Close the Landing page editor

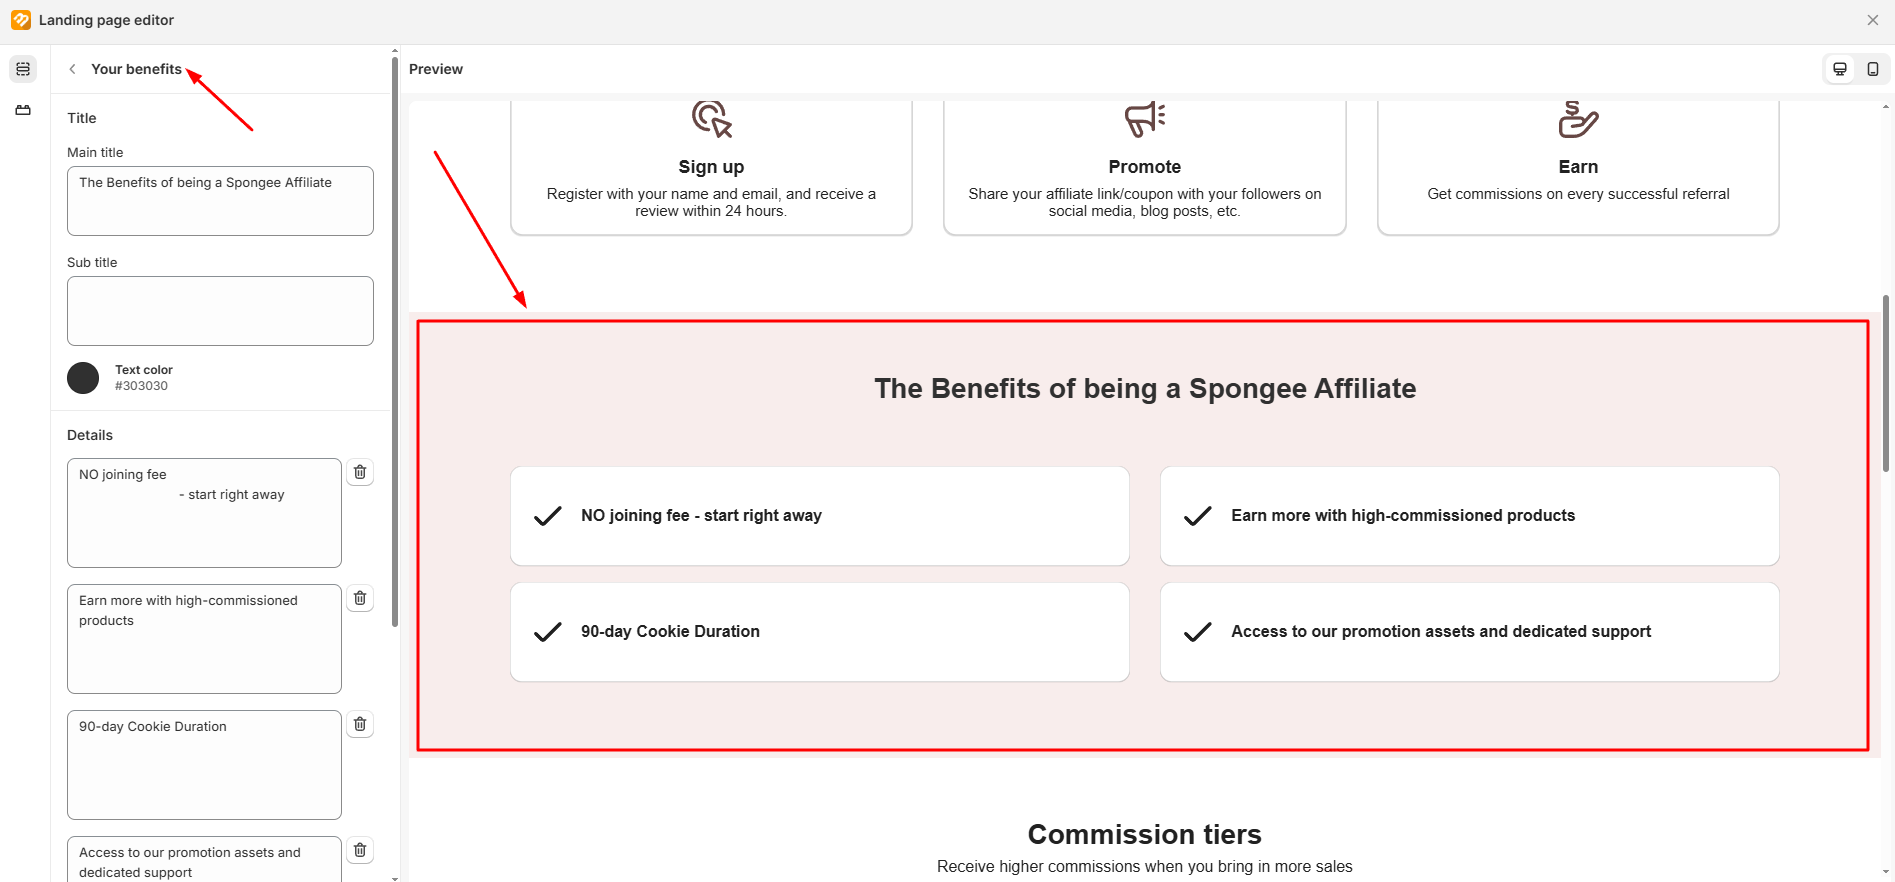[1873, 20]
